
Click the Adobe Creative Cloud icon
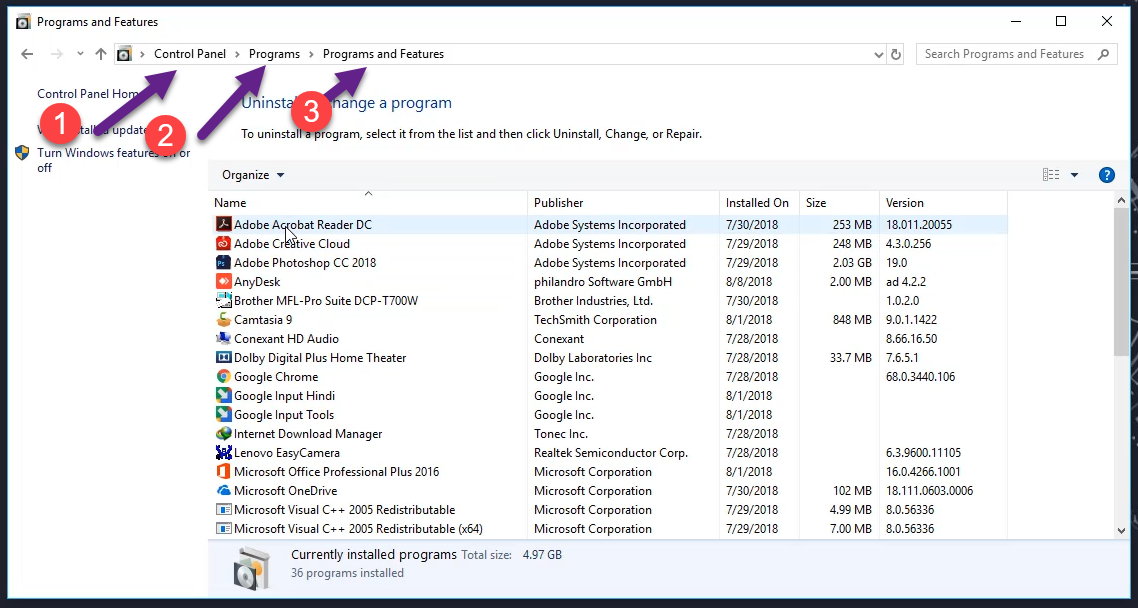click(x=224, y=243)
